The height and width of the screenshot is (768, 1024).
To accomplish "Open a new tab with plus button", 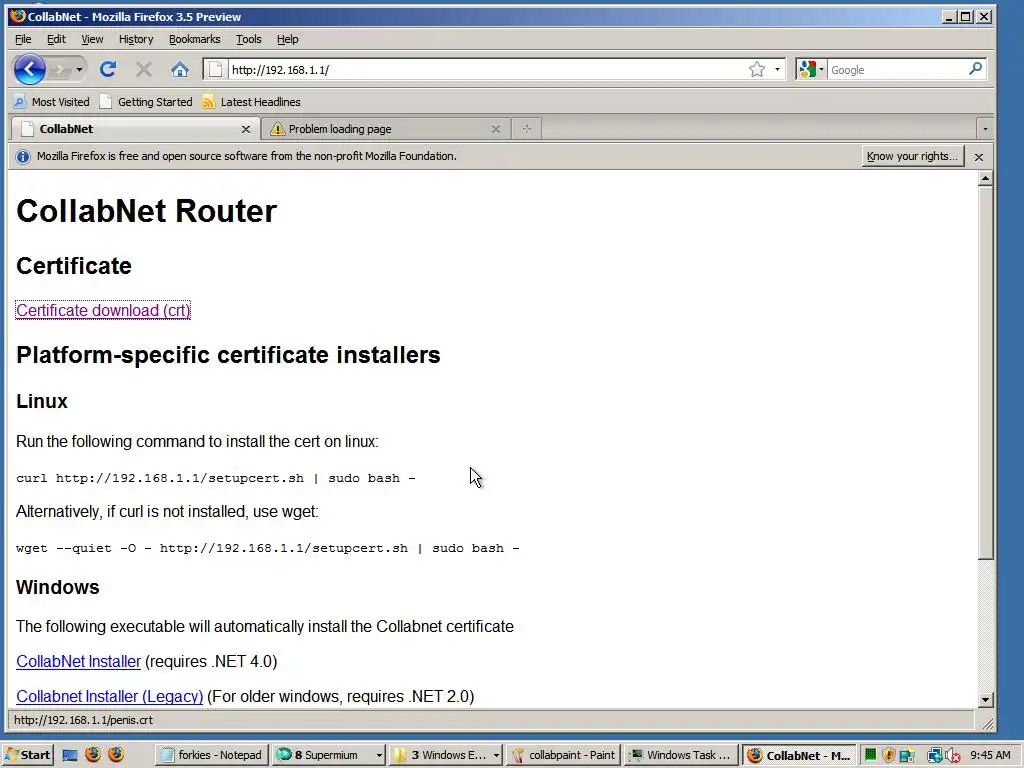I will [x=526, y=129].
